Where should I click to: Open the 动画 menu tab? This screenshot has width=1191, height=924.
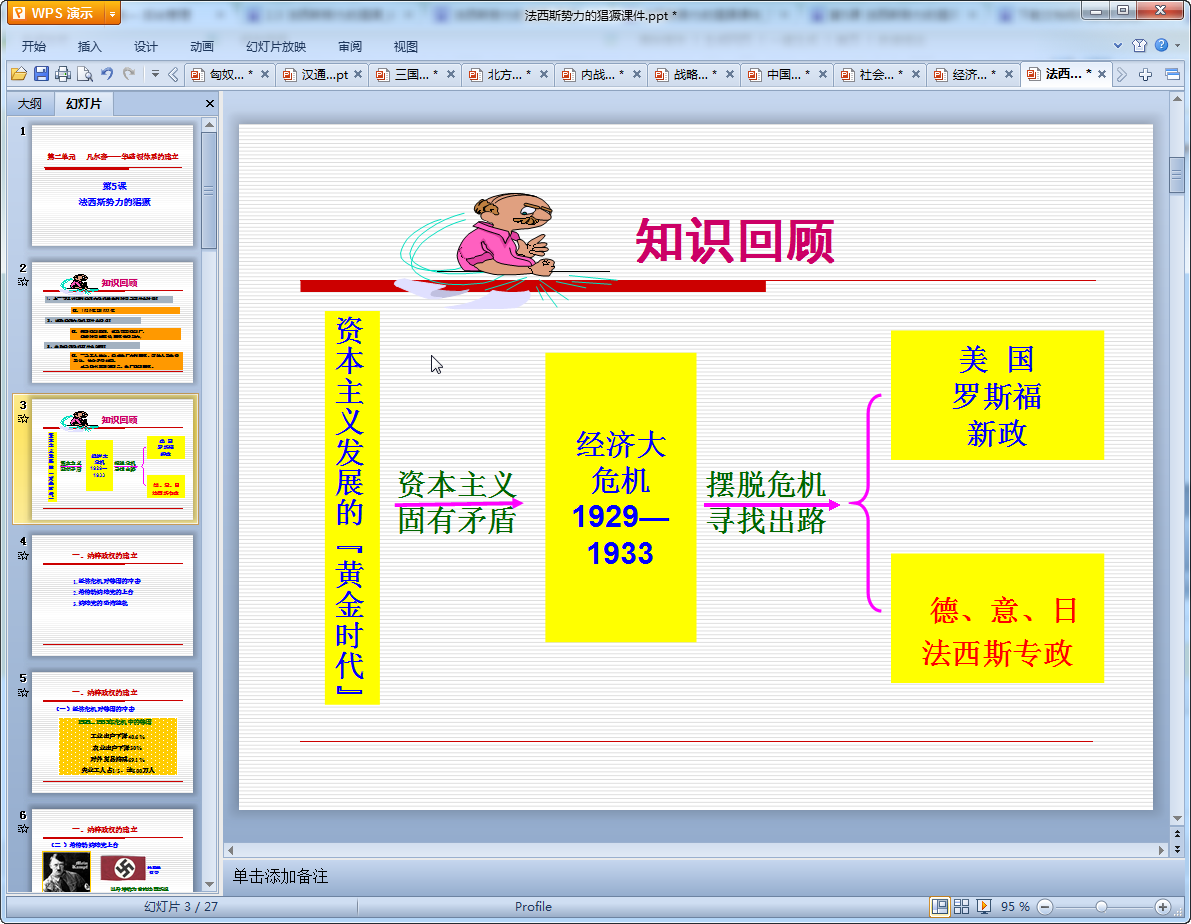pos(202,46)
